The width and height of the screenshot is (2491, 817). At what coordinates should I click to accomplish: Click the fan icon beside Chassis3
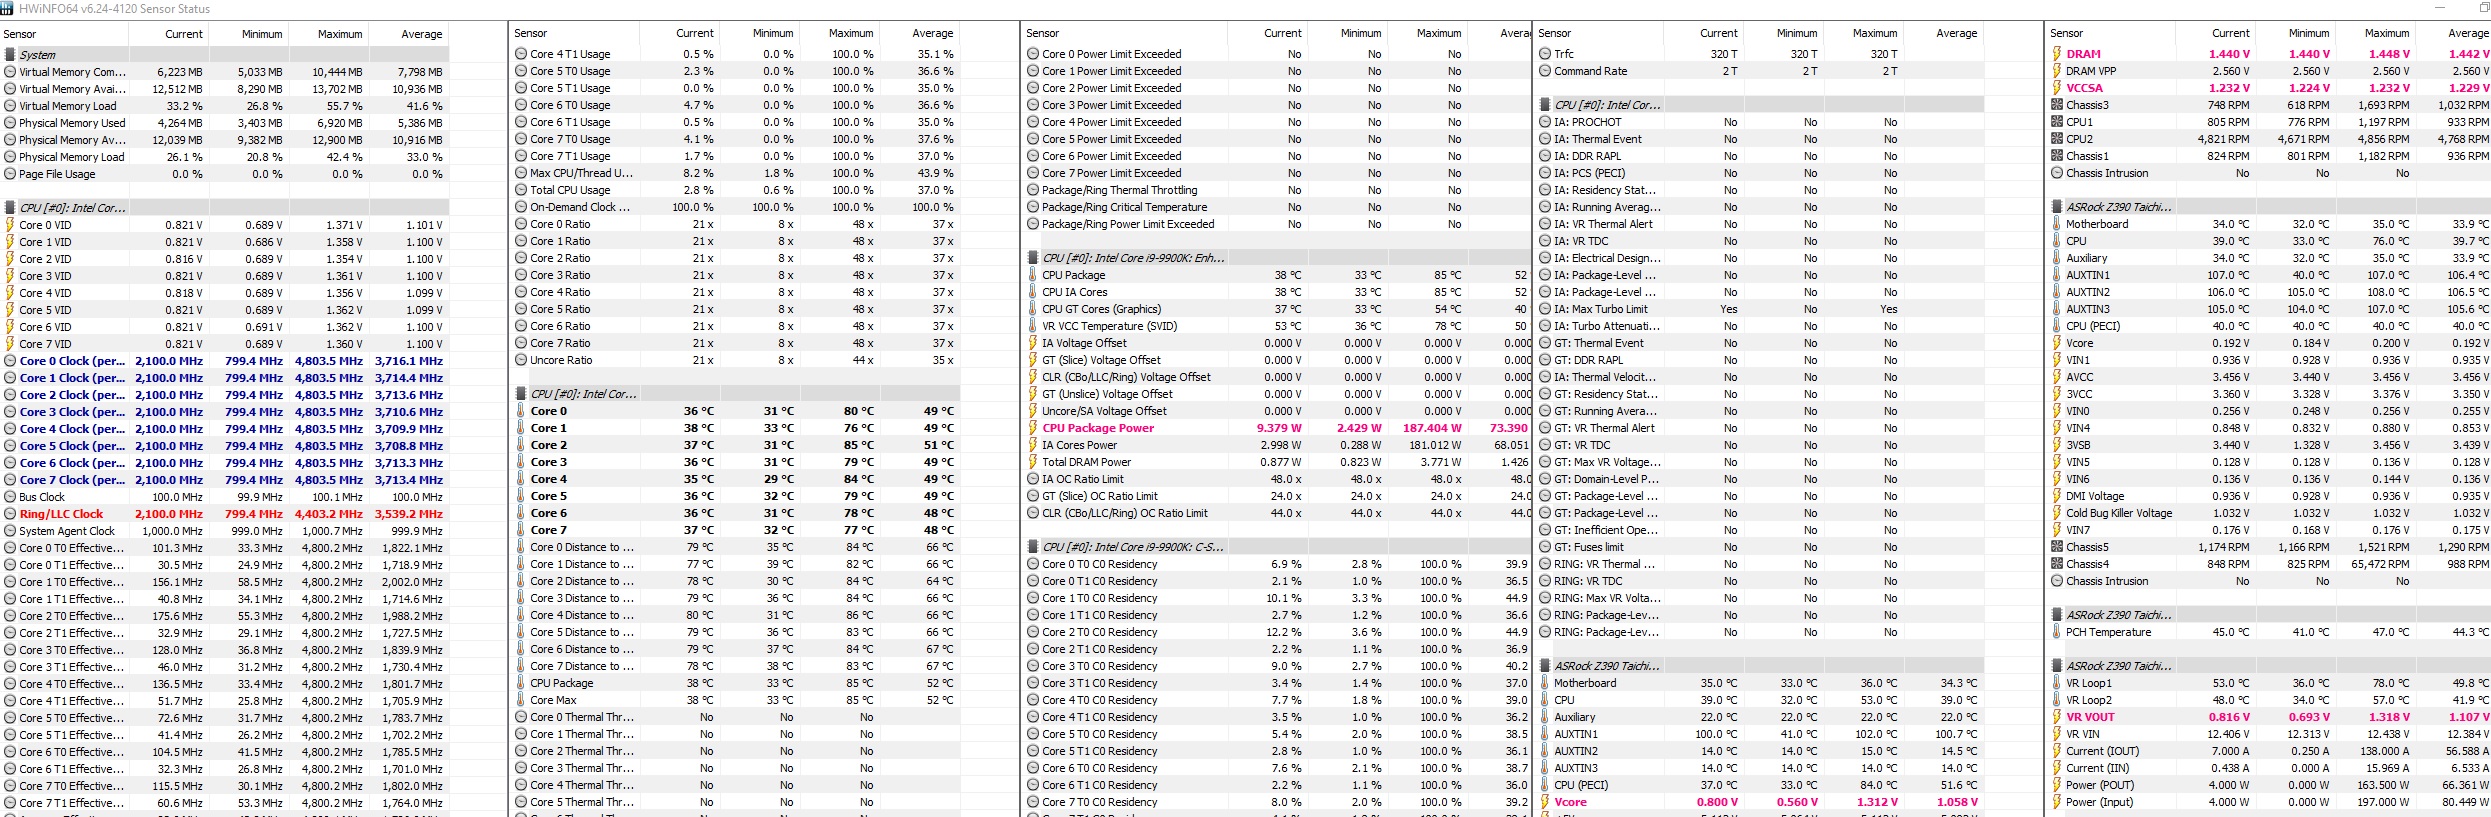(x=2057, y=105)
